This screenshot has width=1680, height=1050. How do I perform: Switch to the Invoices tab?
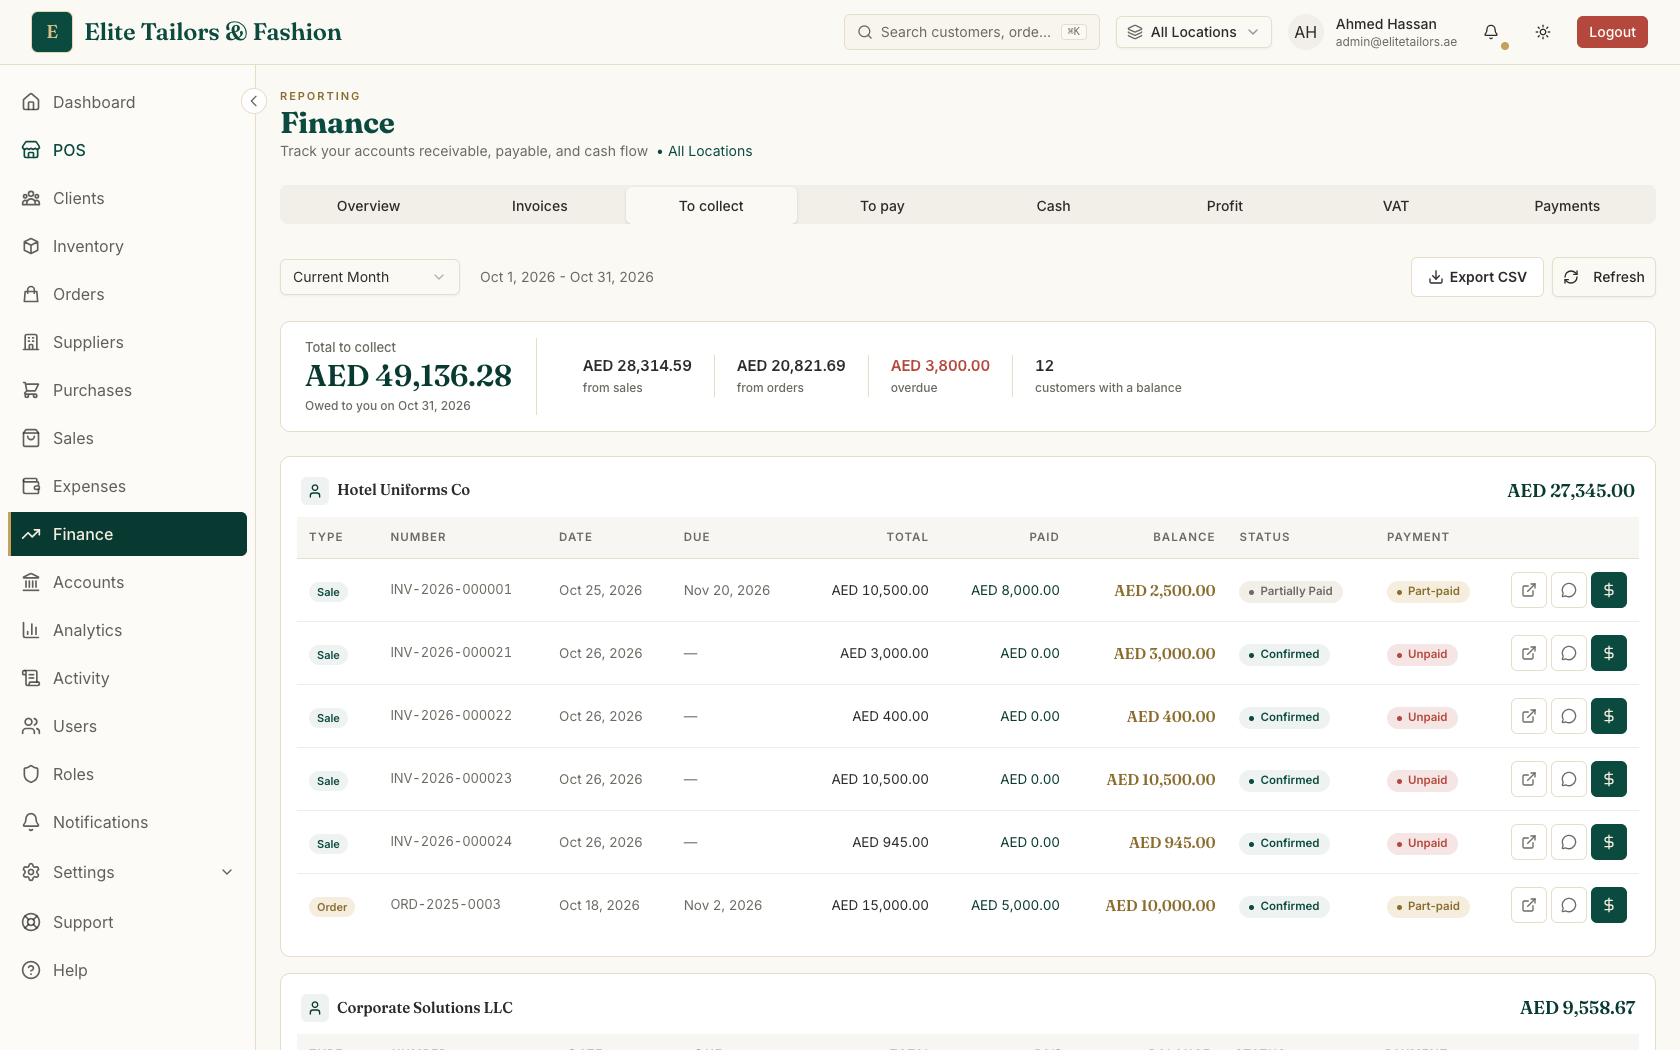[x=540, y=206]
